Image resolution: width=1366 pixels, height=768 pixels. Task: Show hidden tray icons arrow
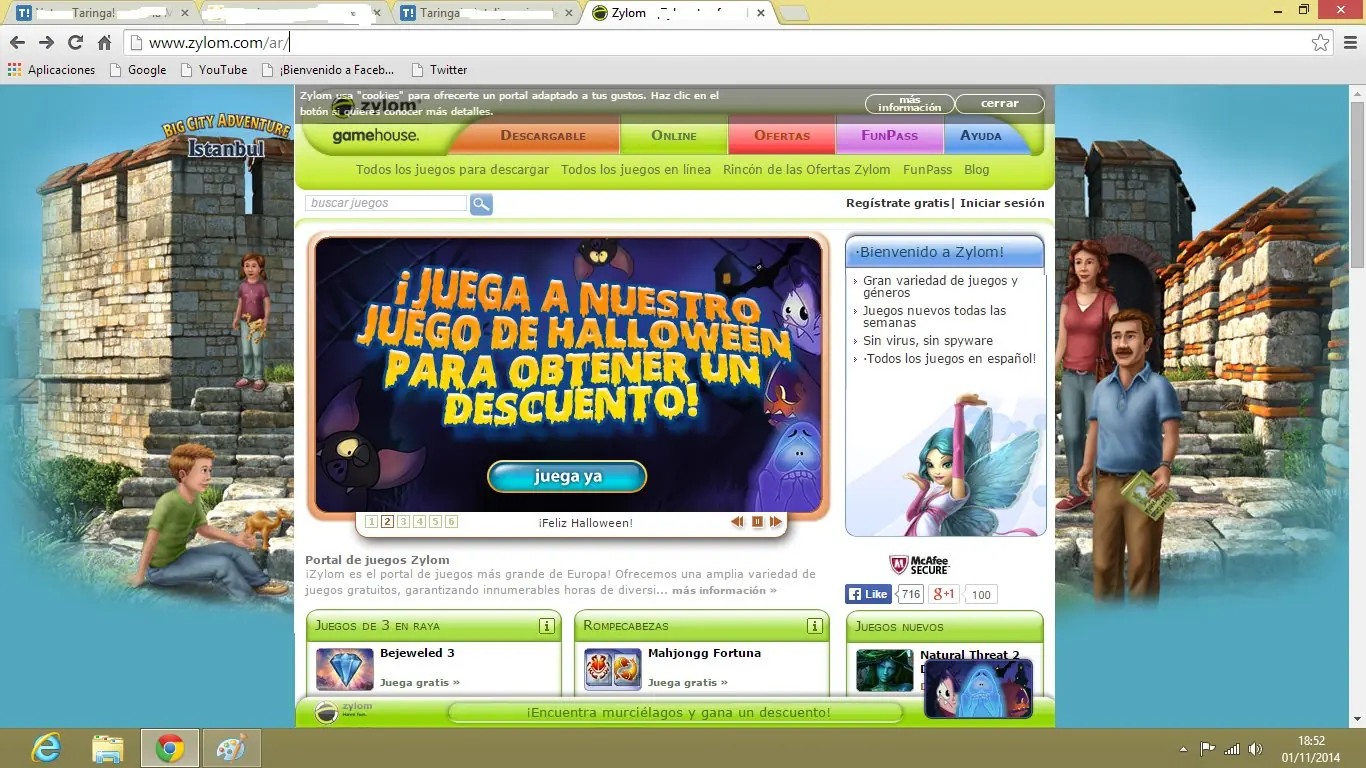1184,749
